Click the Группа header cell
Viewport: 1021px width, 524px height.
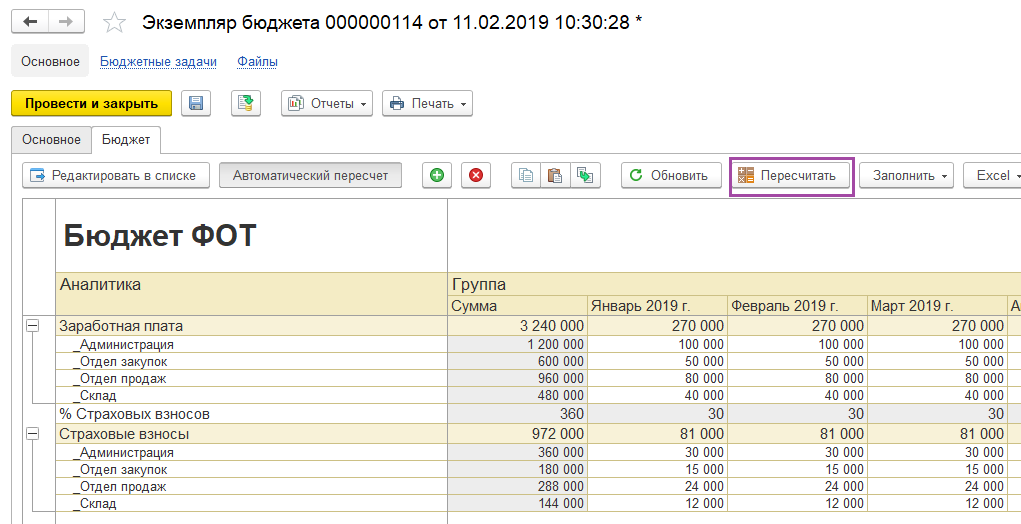coord(734,284)
